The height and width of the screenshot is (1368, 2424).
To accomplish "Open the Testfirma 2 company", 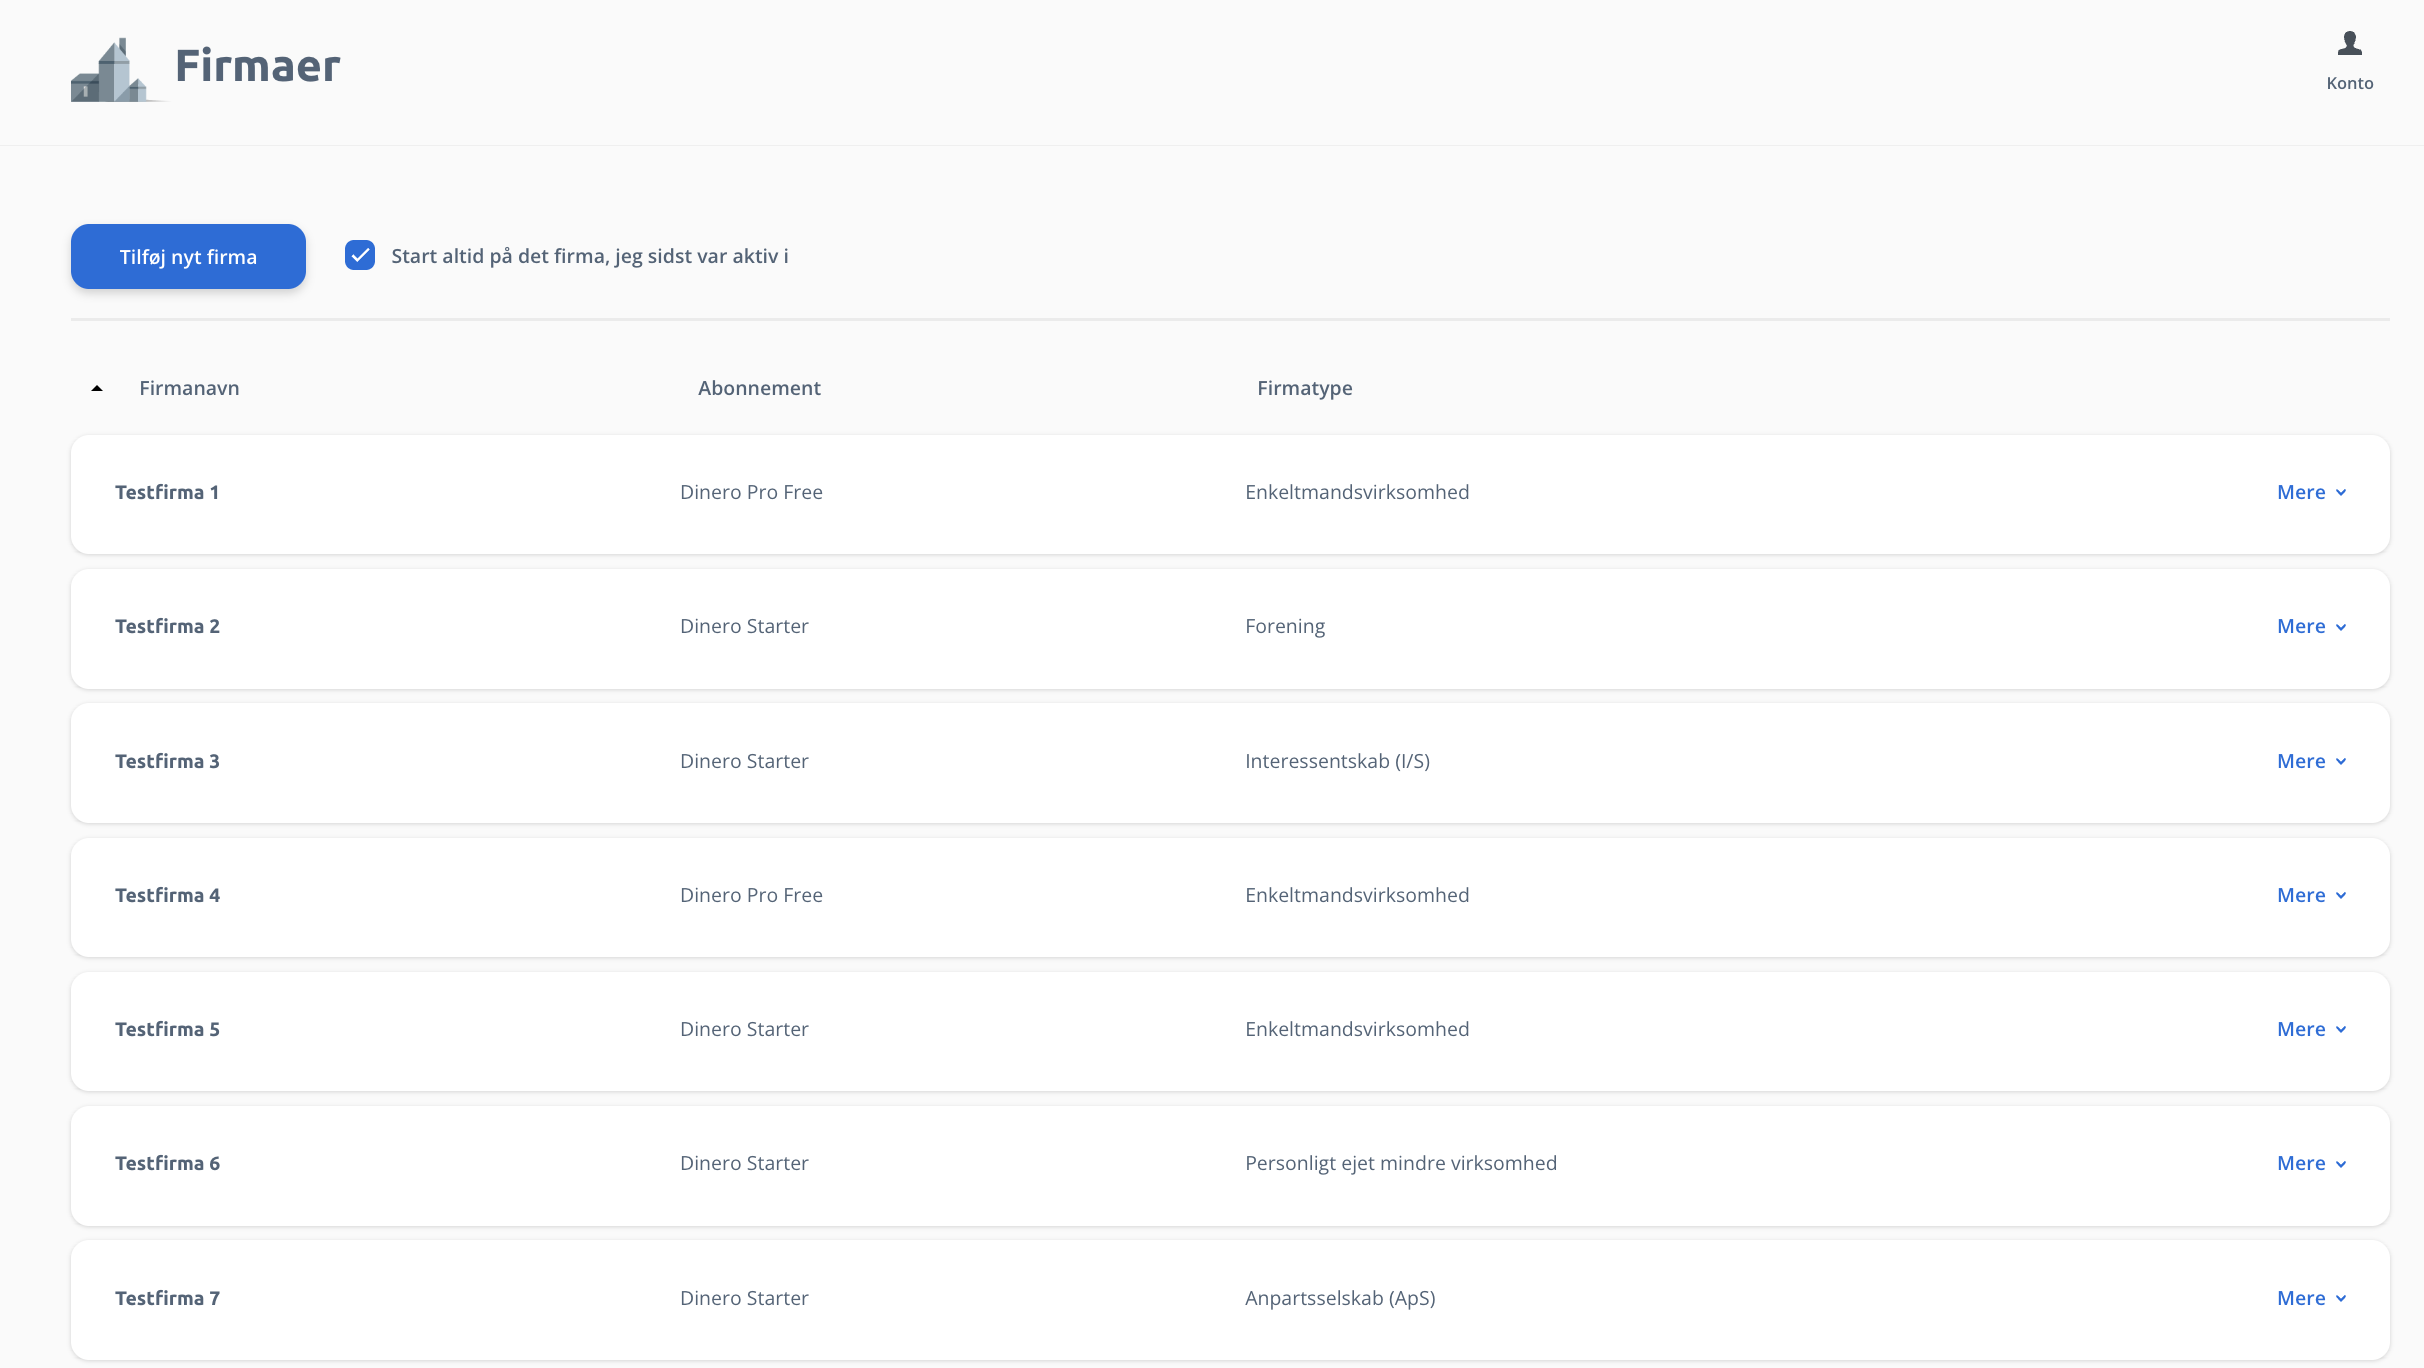I will click(x=167, y=626).
